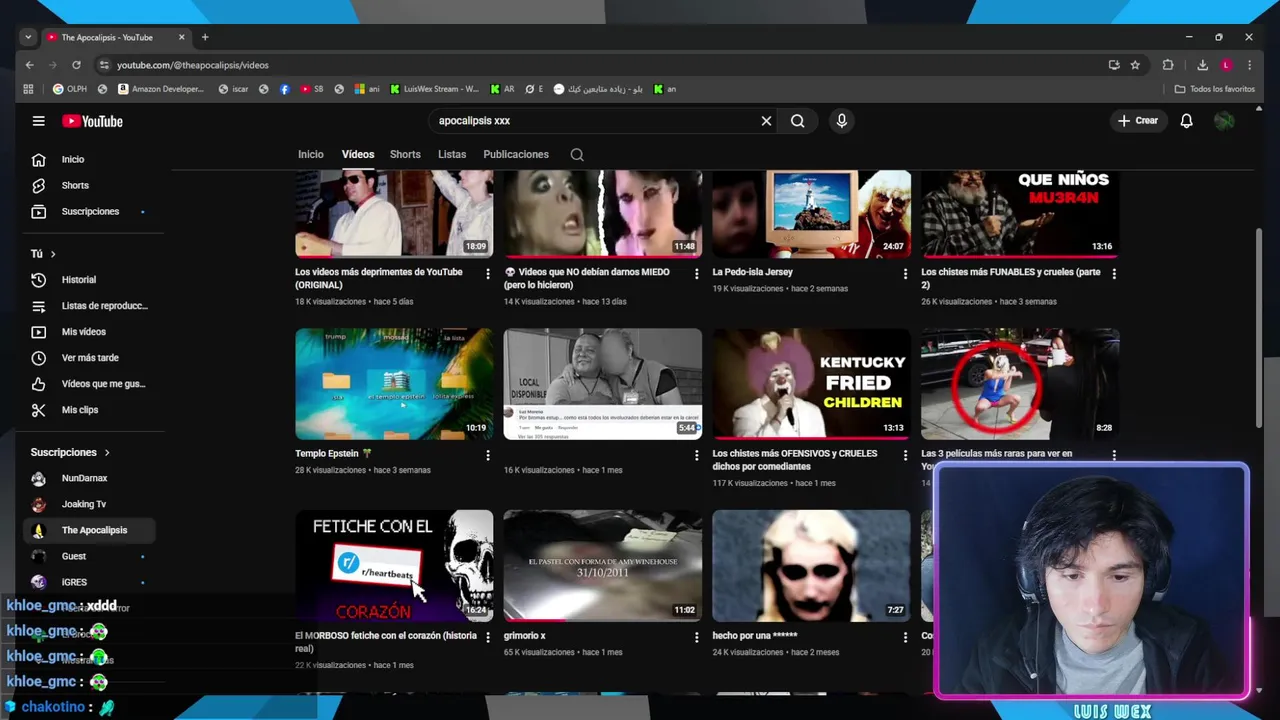Play FETICHE CON EL CORAZÓN thumbnail
Viewport: 1280px width, 720px height.
click(394, 566)
